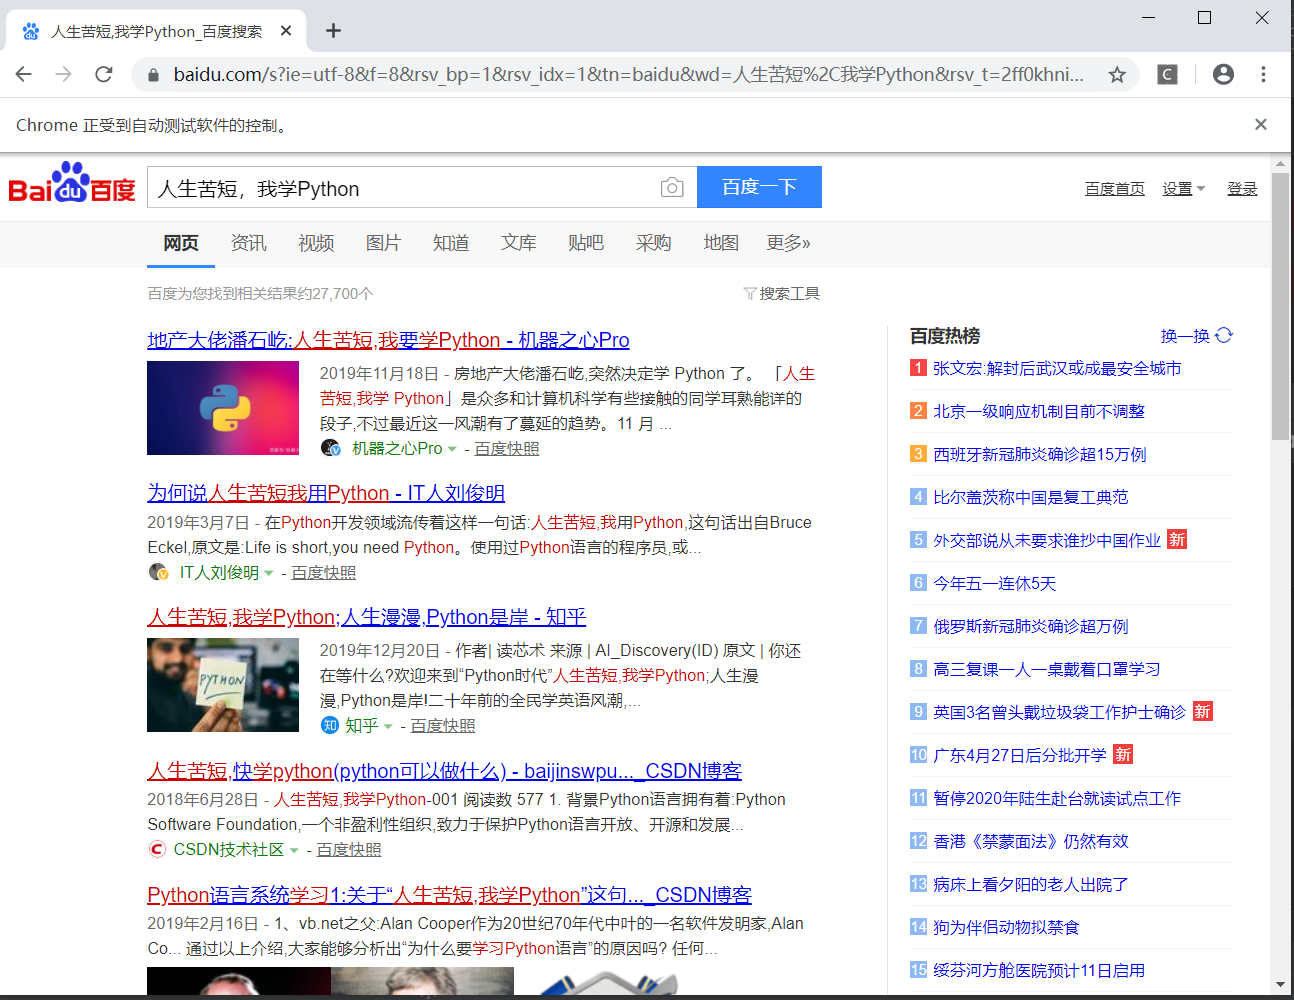
Task: Click the rank 1 hot badge
Action: (x=918, y=367)
